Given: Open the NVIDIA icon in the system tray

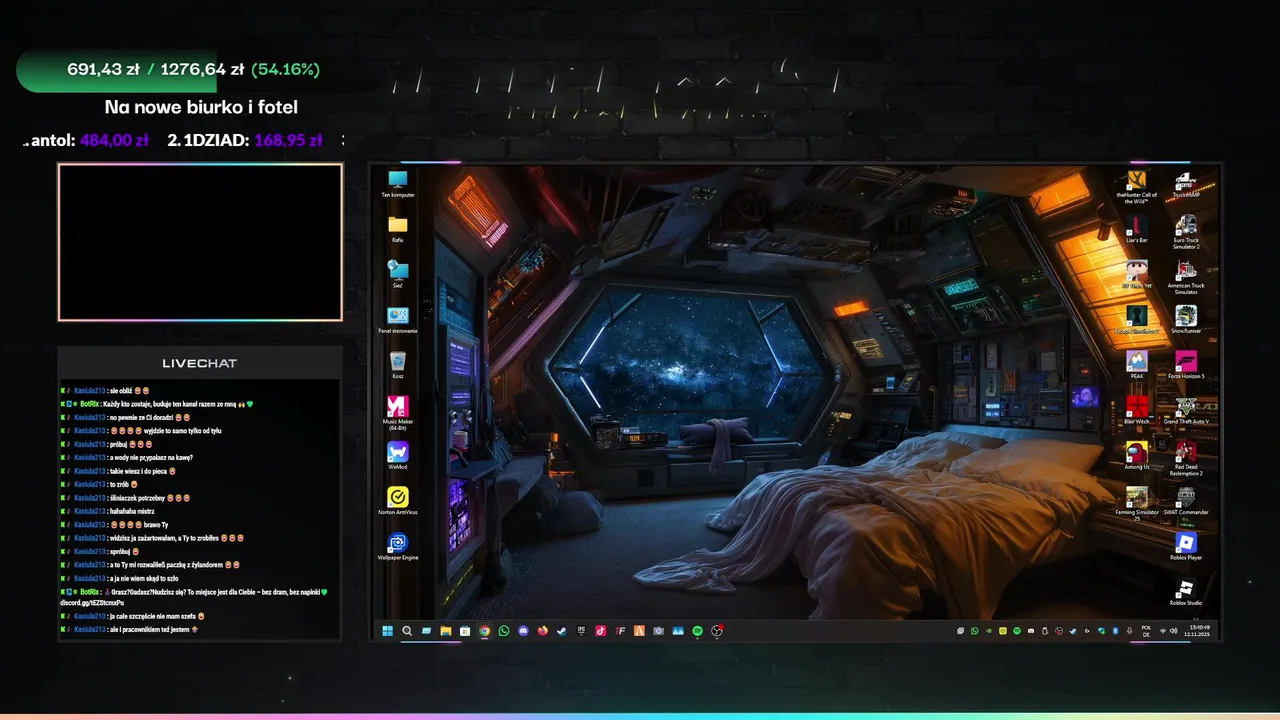Looking at the screenshot, I should 989,631.
